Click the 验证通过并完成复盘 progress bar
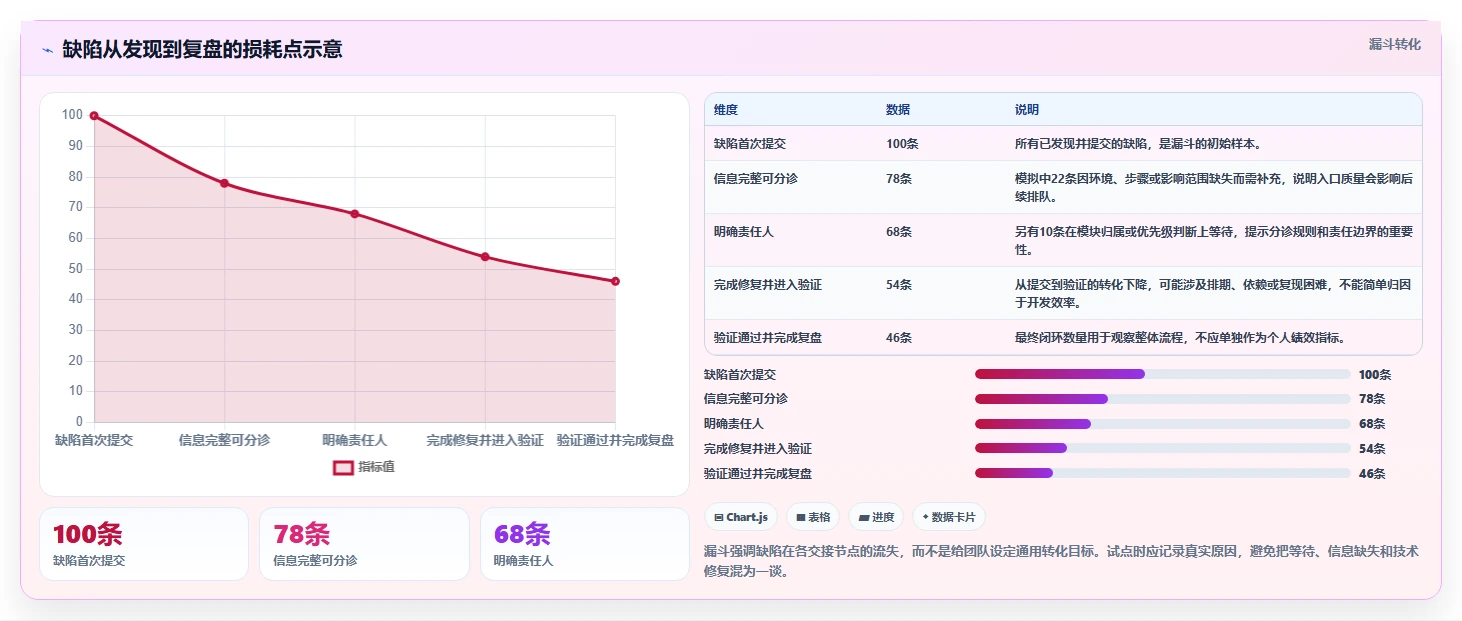 point(1163,473)
